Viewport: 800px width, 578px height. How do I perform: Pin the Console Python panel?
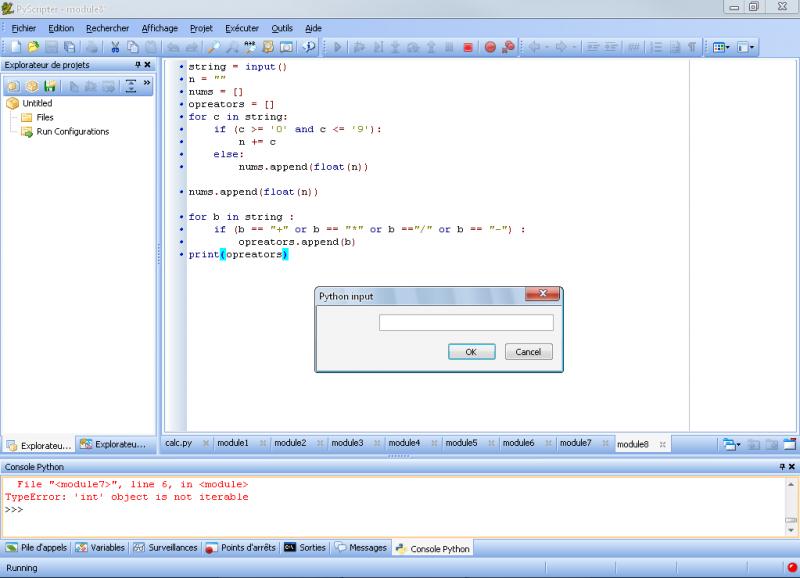(782, 467)
